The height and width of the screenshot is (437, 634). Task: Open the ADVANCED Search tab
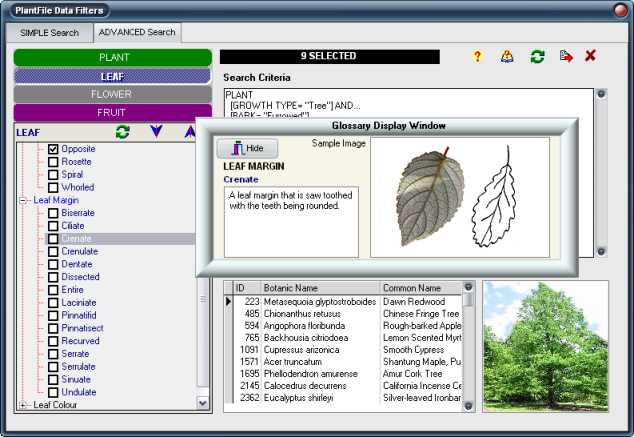(138, 32)
